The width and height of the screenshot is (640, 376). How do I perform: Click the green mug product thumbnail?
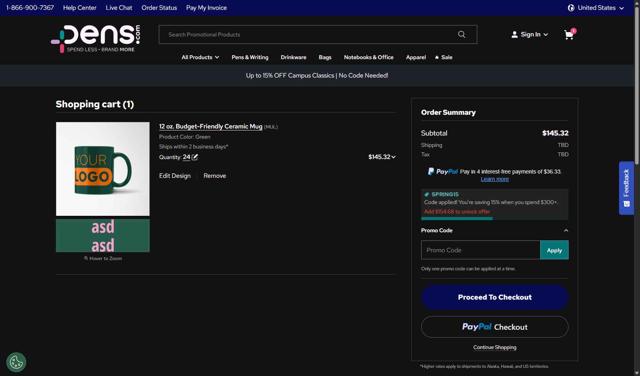coord(103,169)
